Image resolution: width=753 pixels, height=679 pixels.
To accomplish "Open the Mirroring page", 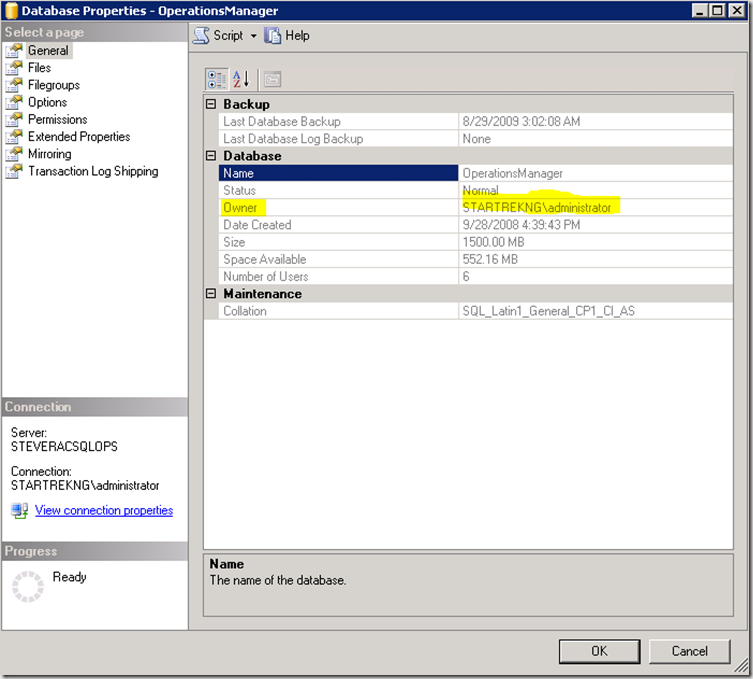I will click(49, 154).
